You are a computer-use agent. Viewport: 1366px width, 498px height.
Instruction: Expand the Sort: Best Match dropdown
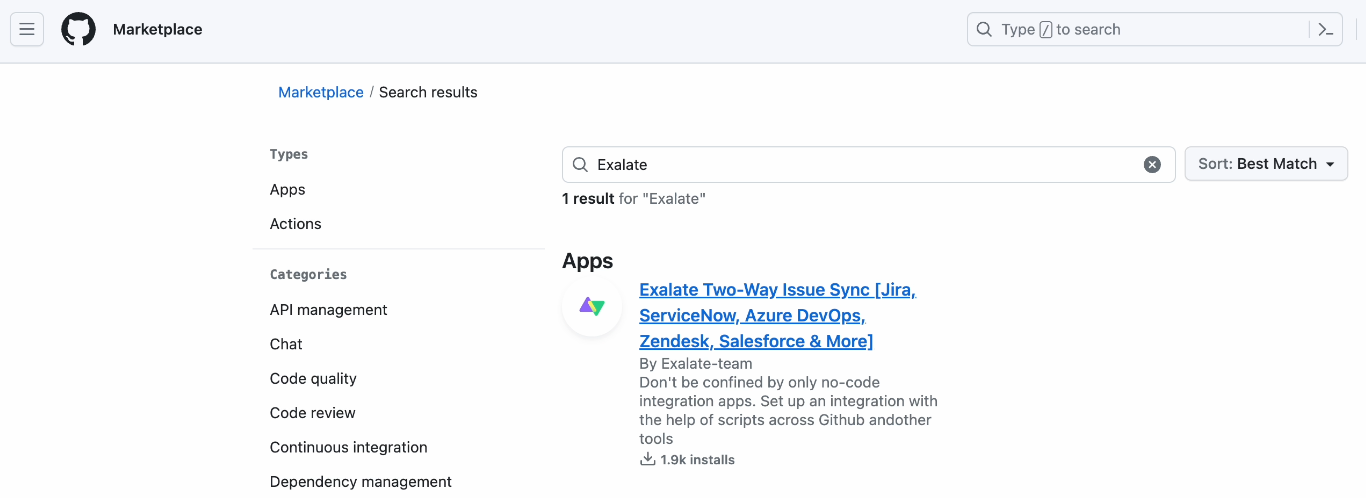point(1265,164)
